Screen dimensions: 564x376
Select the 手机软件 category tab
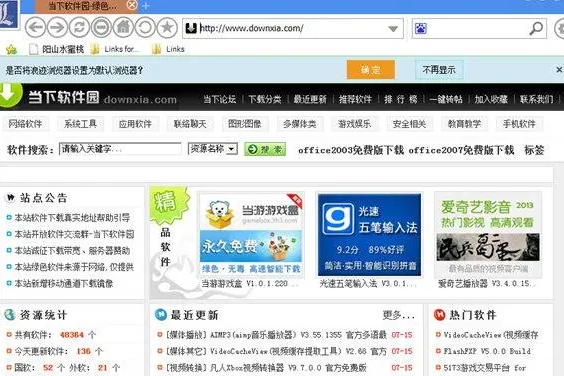pyautogui.click(x=519, y=124)
